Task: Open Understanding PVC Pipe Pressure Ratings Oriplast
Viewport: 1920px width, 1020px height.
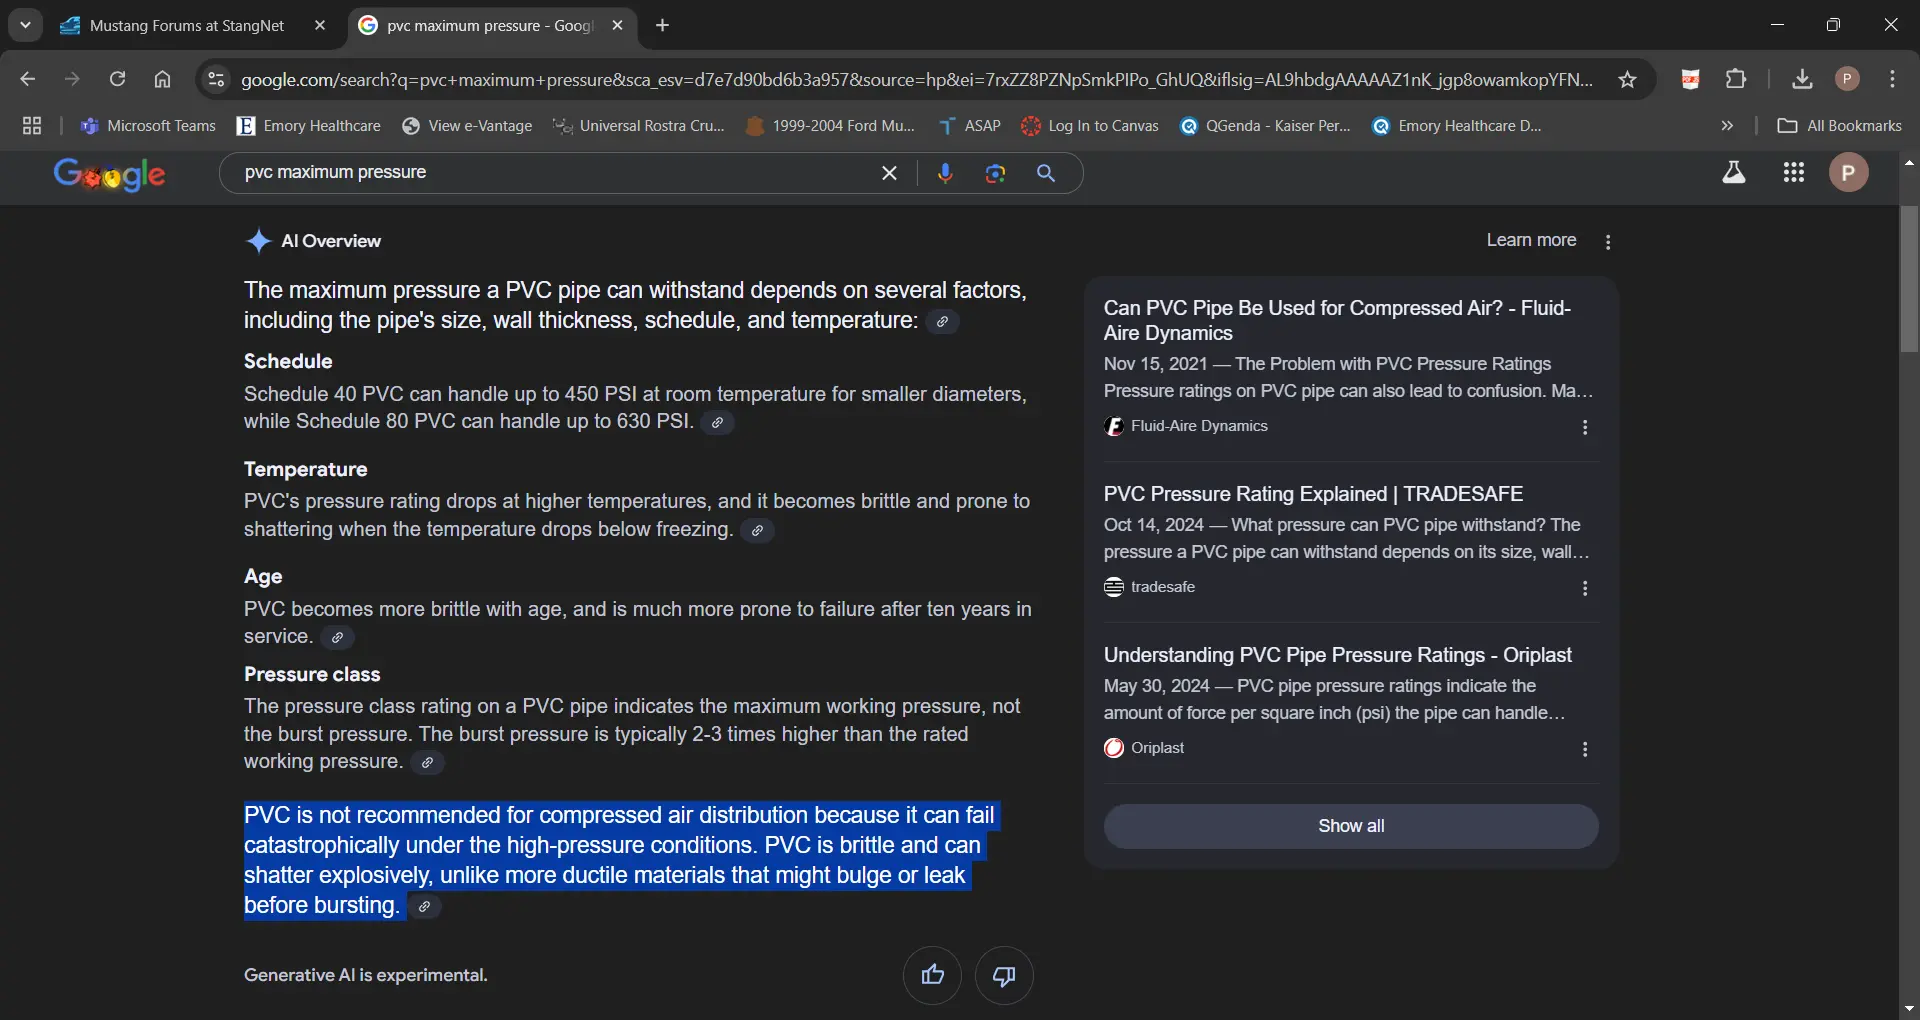Action: tap(1337, 654)
